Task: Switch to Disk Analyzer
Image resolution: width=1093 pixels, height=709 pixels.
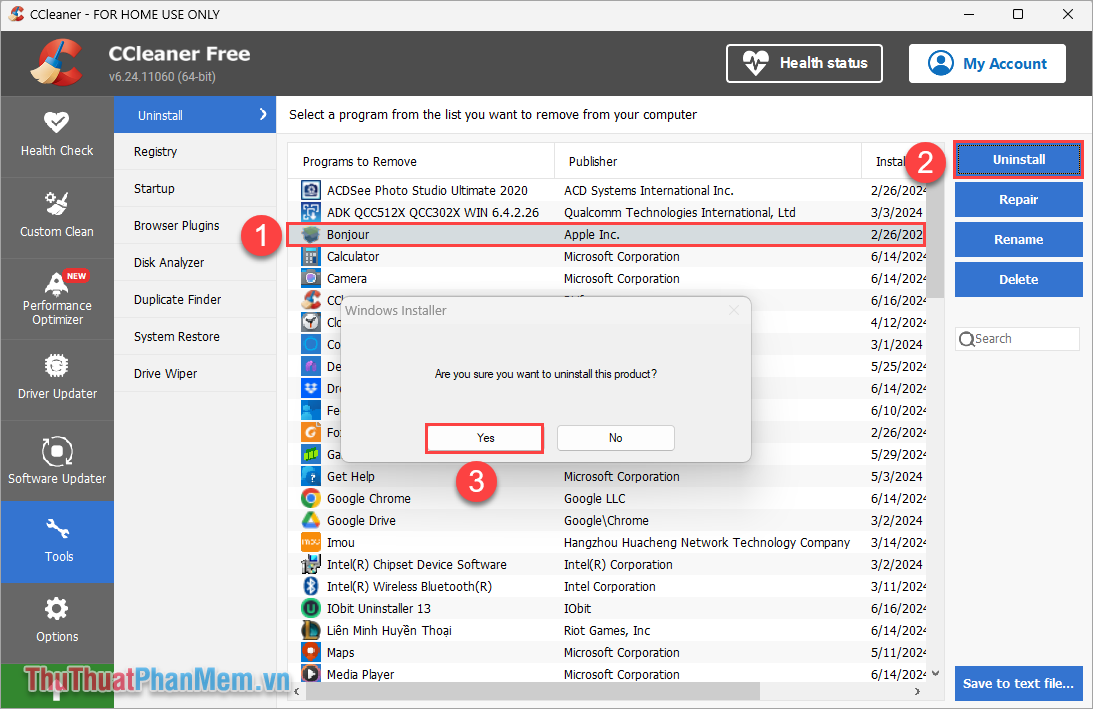Action: (195, 262)
